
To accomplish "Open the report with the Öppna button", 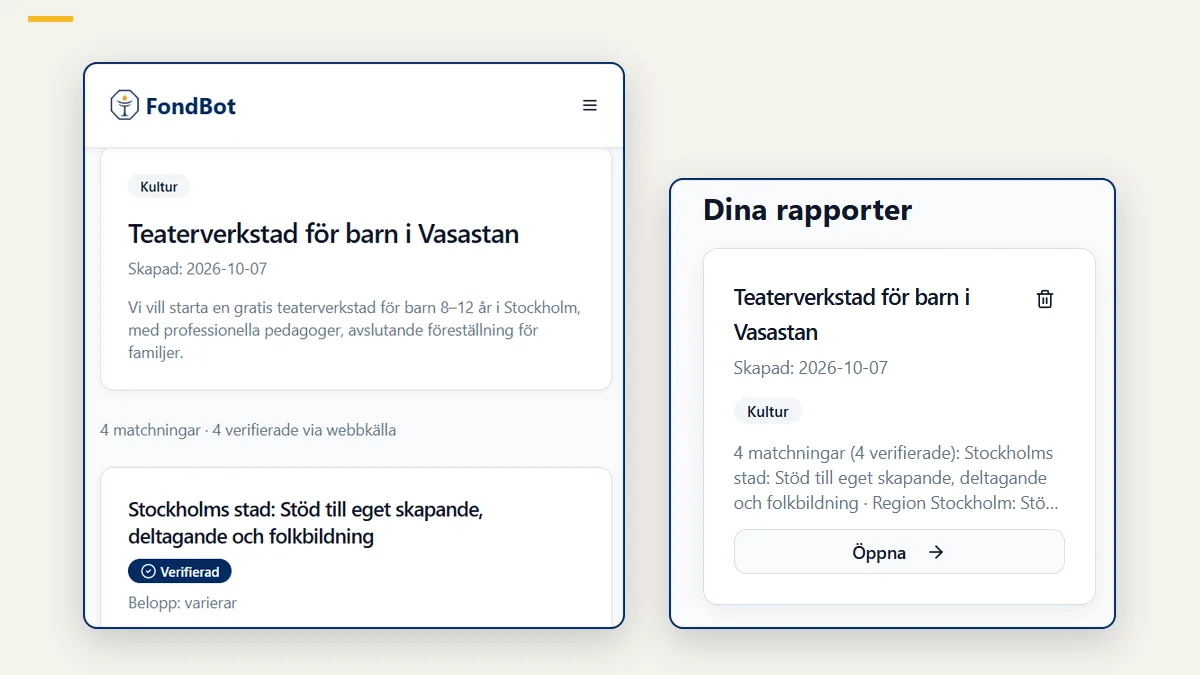I will tap(899, 552).
